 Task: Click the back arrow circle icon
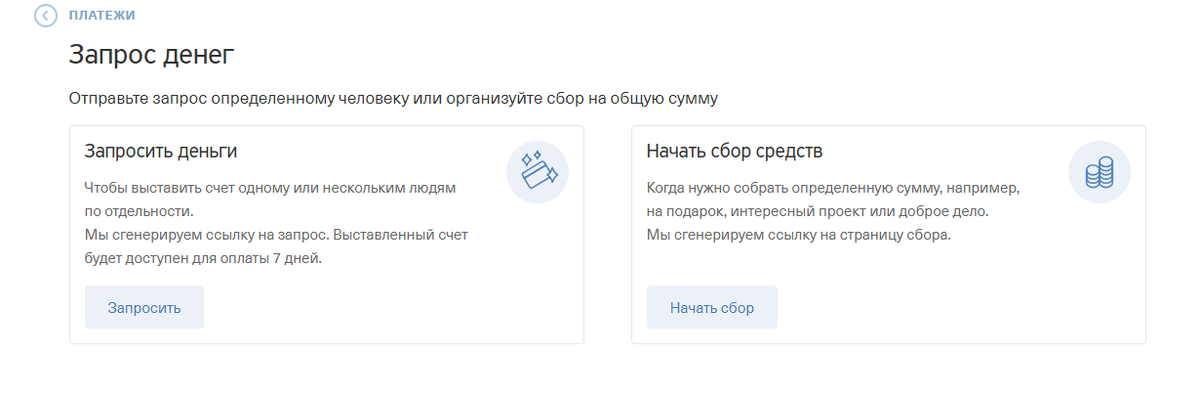(x=45, y=15)
